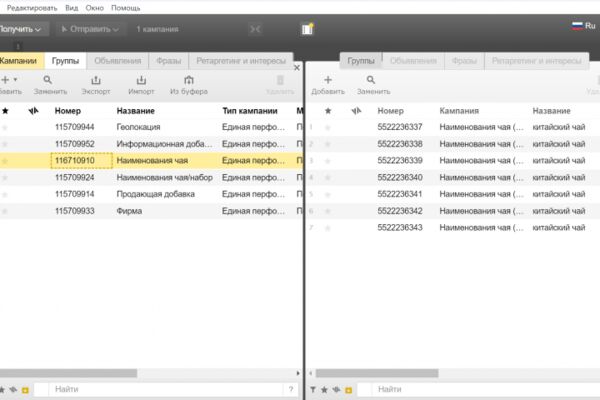Open the Вид menu
Image resolution: width=600 pixels, height=400 pixels.
(72, 8)
